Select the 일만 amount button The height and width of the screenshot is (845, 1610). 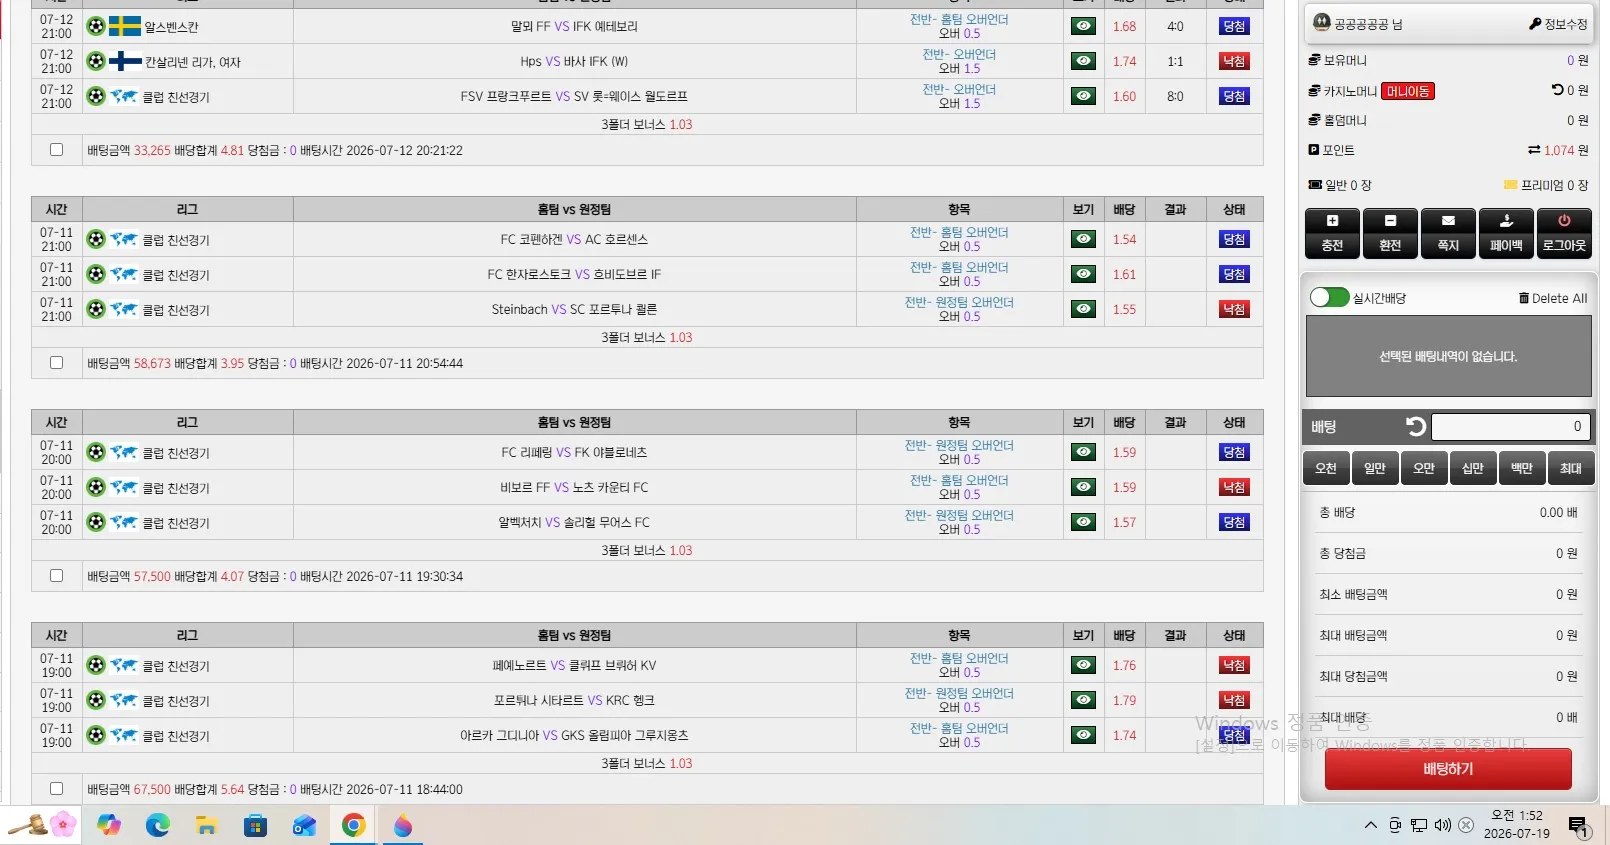(1375, 468)
